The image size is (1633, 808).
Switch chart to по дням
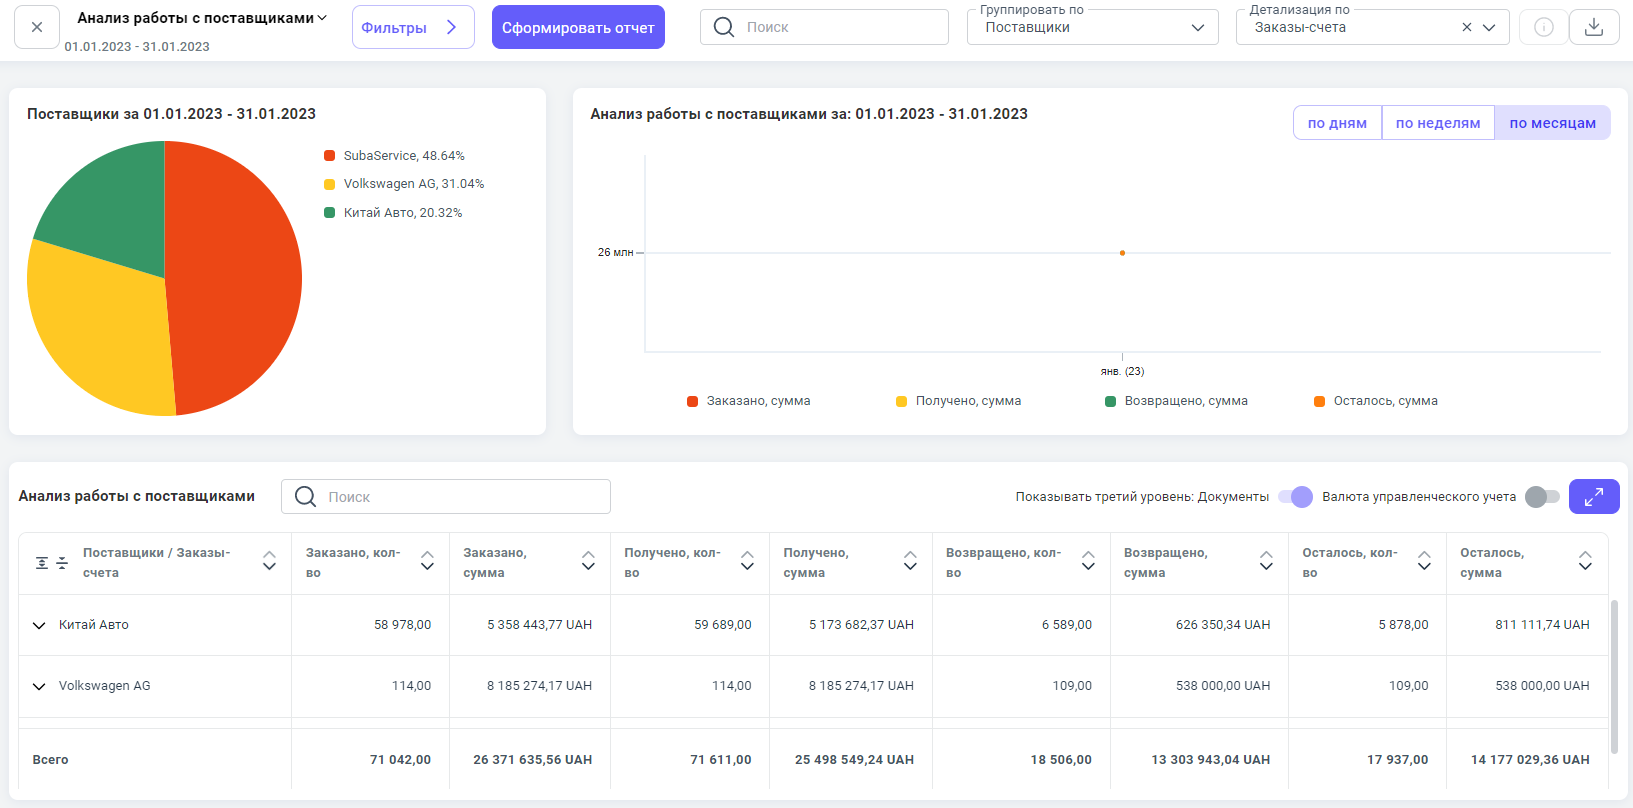1336,123
